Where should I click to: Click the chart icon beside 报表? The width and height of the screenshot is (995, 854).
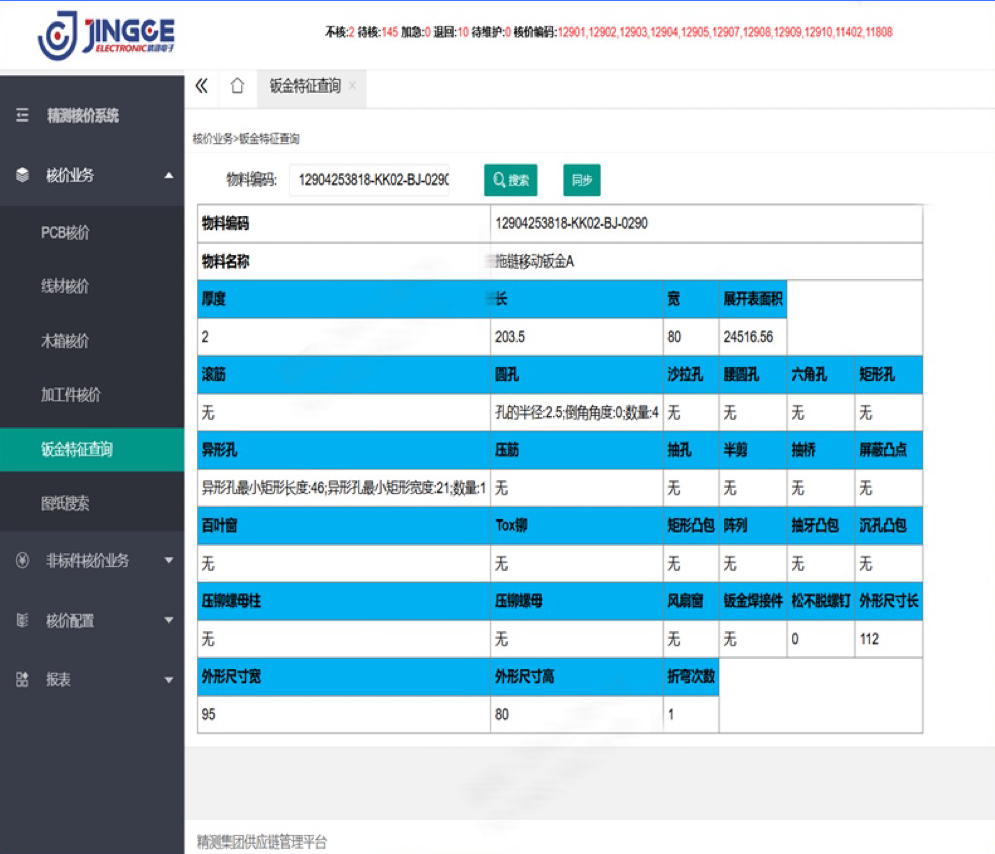[22, 680]
